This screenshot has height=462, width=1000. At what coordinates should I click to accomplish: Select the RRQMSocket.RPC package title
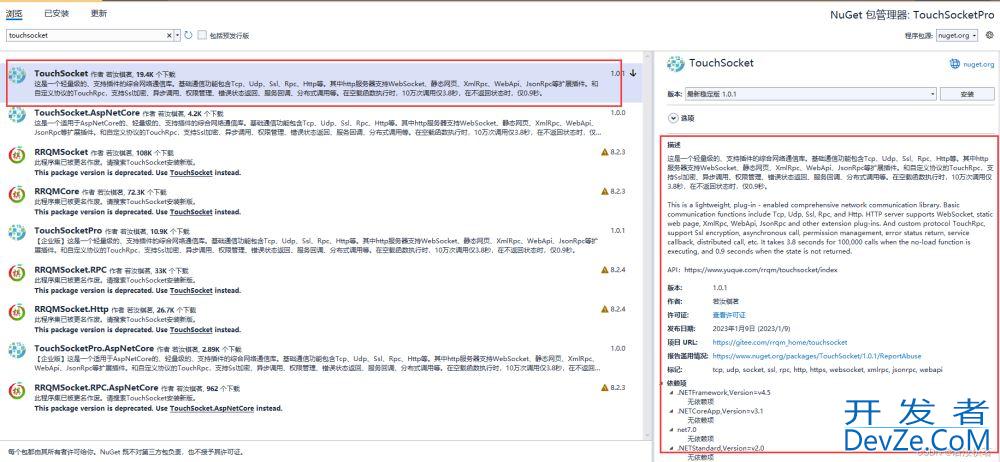tap(71, 270)
